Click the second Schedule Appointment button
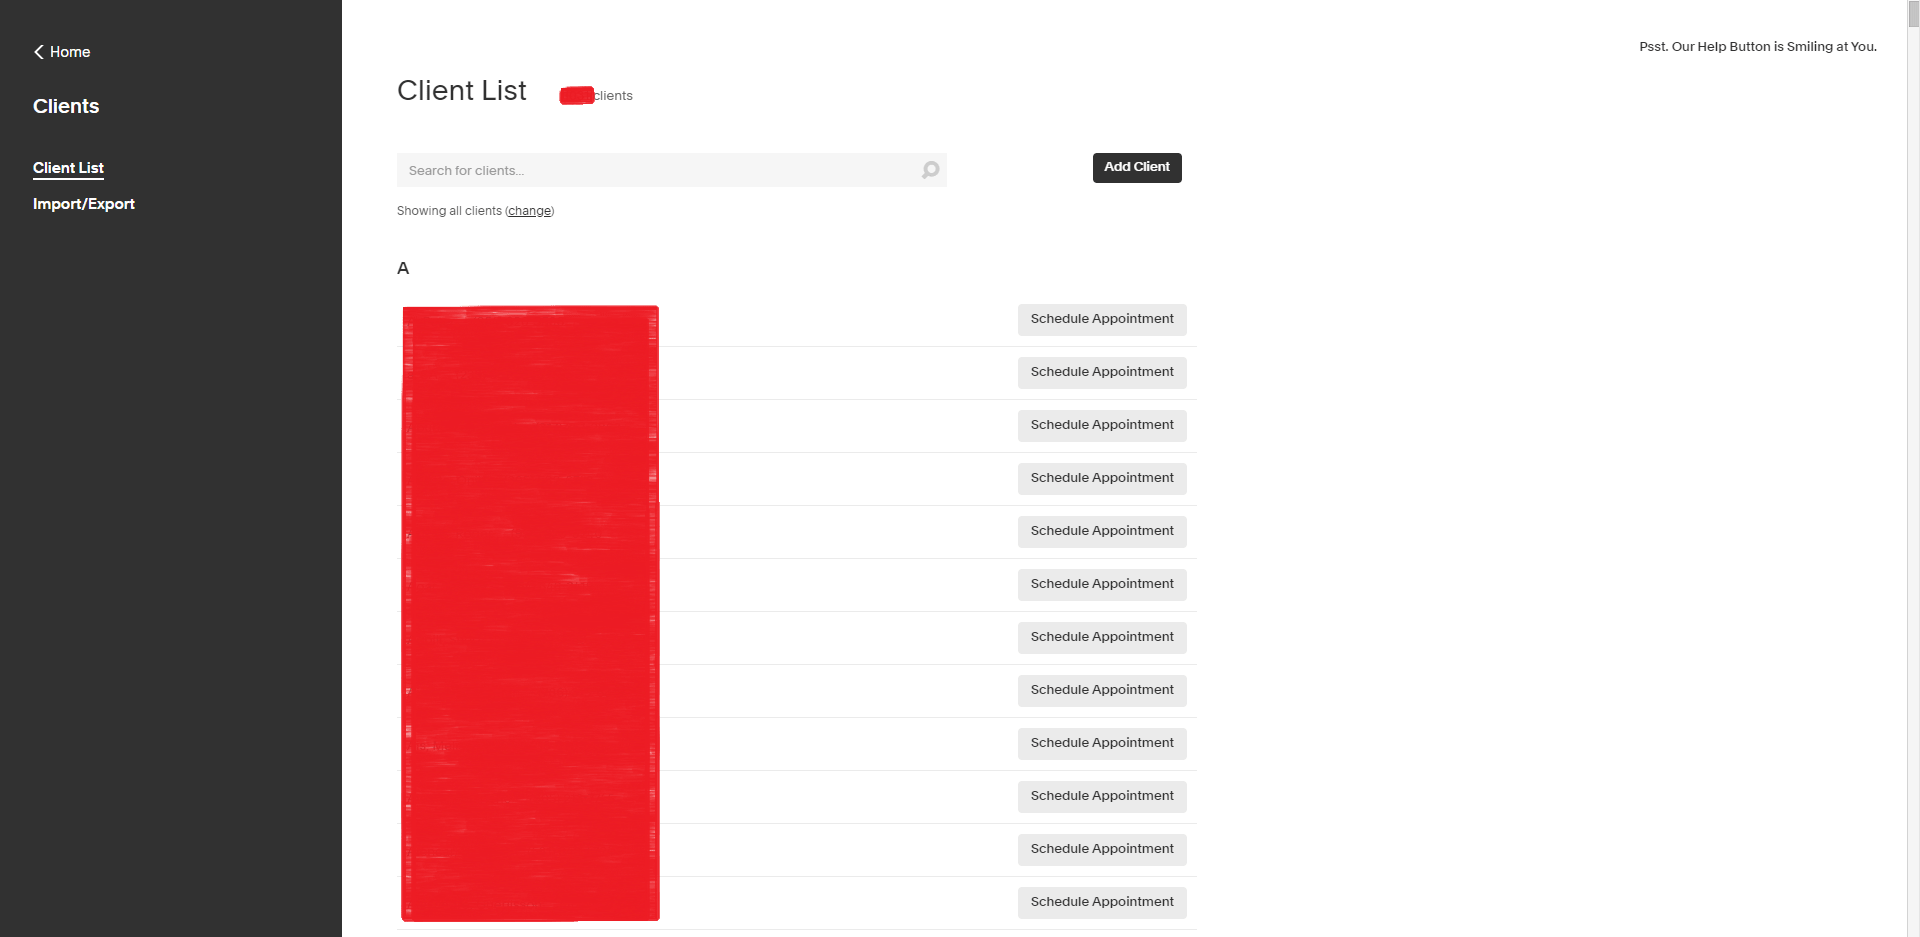This screenshot has width=1920, height=937. [1102, 372]
